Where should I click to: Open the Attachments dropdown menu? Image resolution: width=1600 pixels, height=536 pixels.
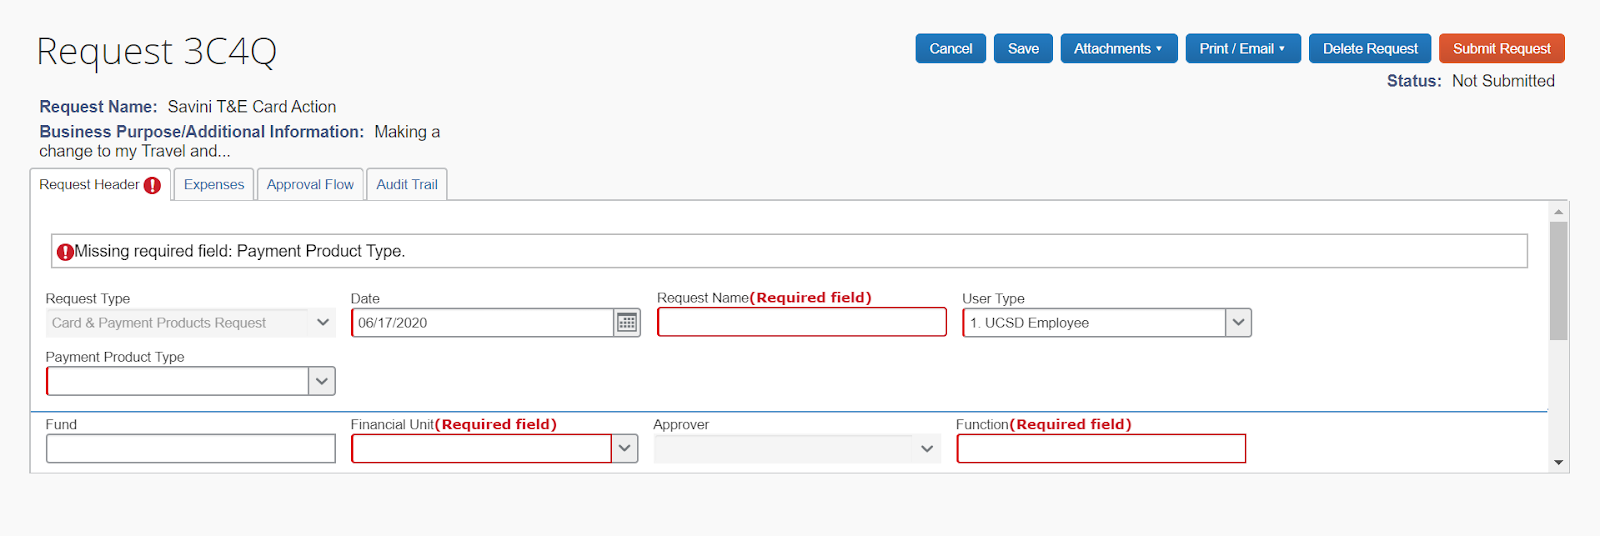point(1118,48)
